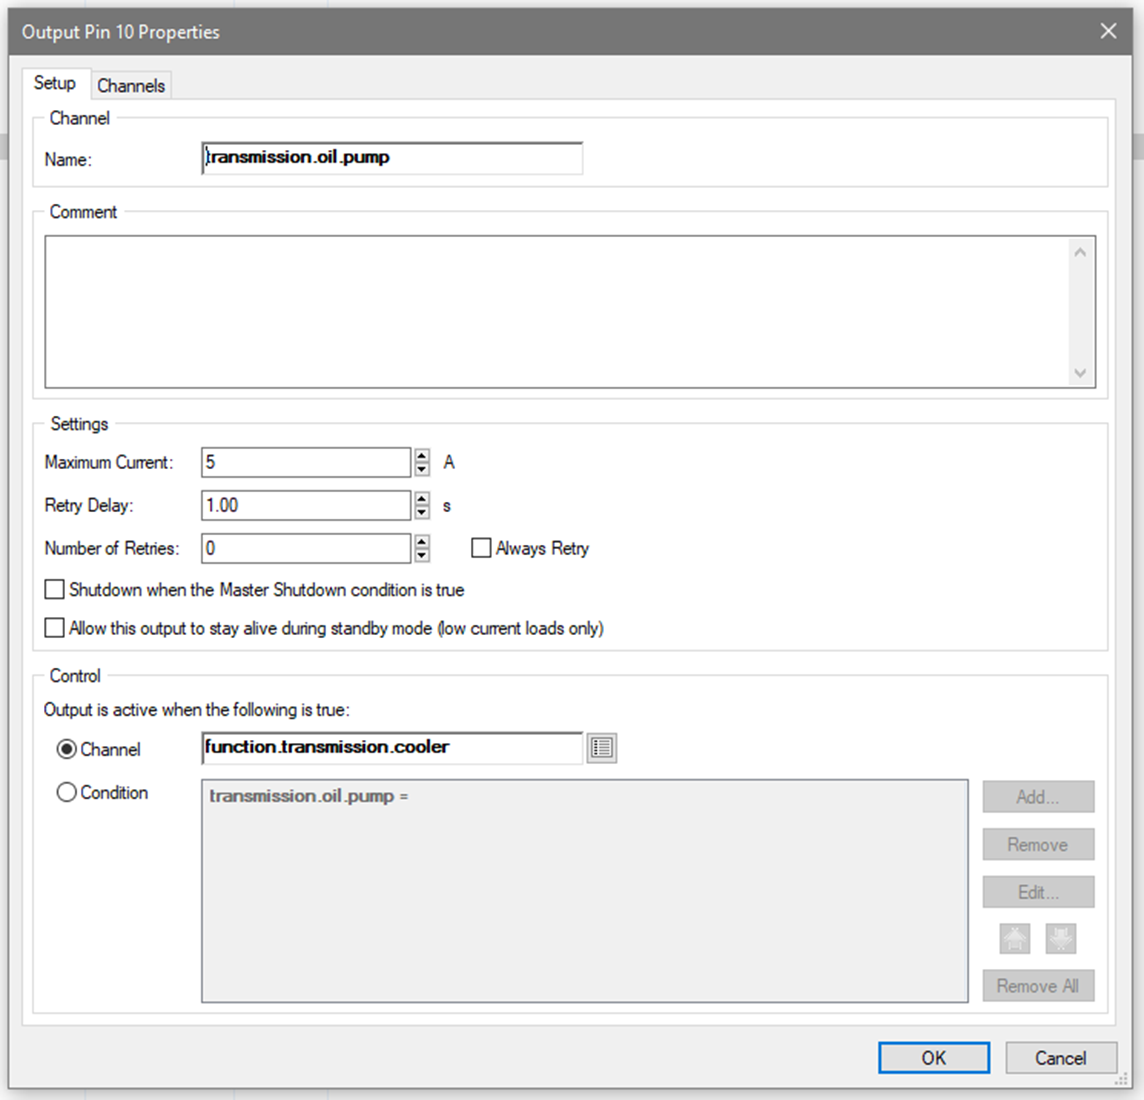Screen dimensions: 1144x1100
Task: Select the Channel radio button
Action: pos(67,749)
